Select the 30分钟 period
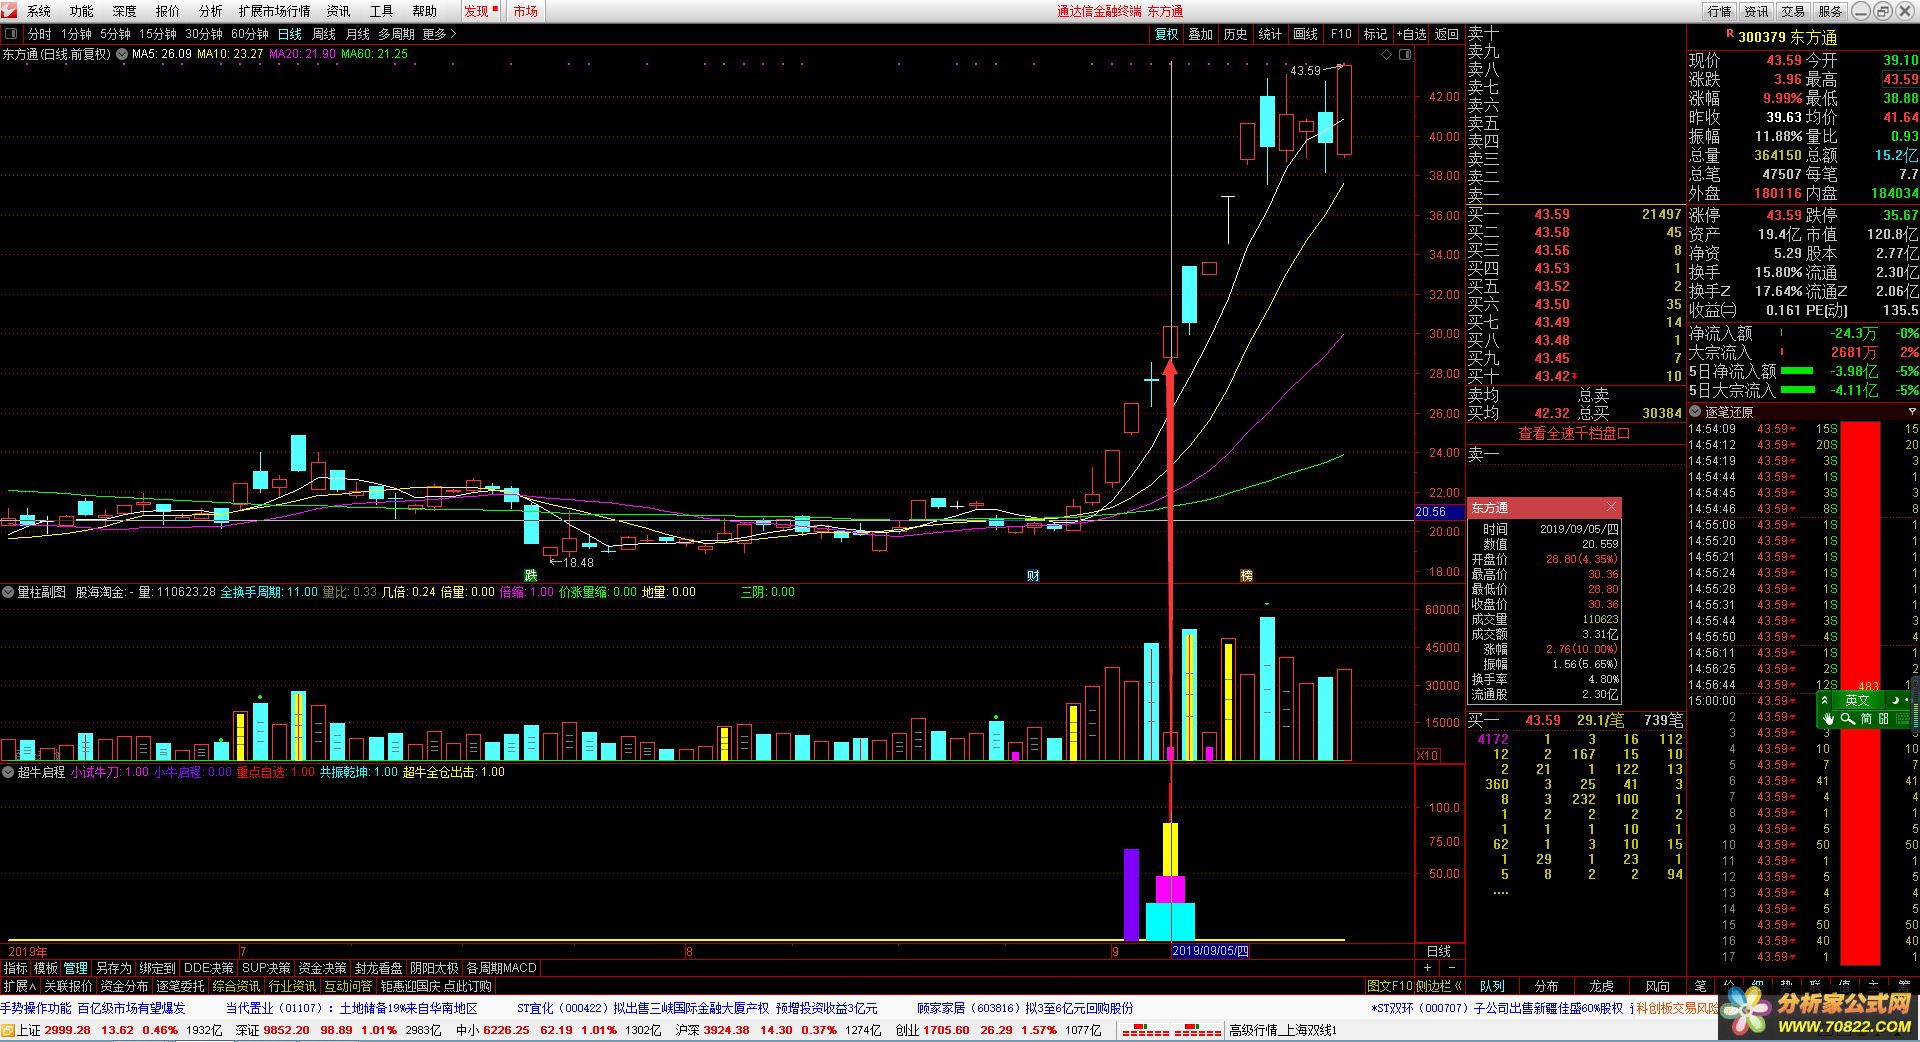This screenshot has height=1042, width=1920. click(204, 34)
